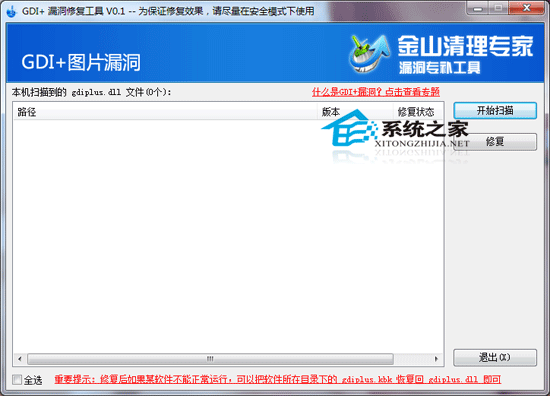Click the 修复状态 column header
This screenshot has width=550, height=396.
(x=418, y=112)
